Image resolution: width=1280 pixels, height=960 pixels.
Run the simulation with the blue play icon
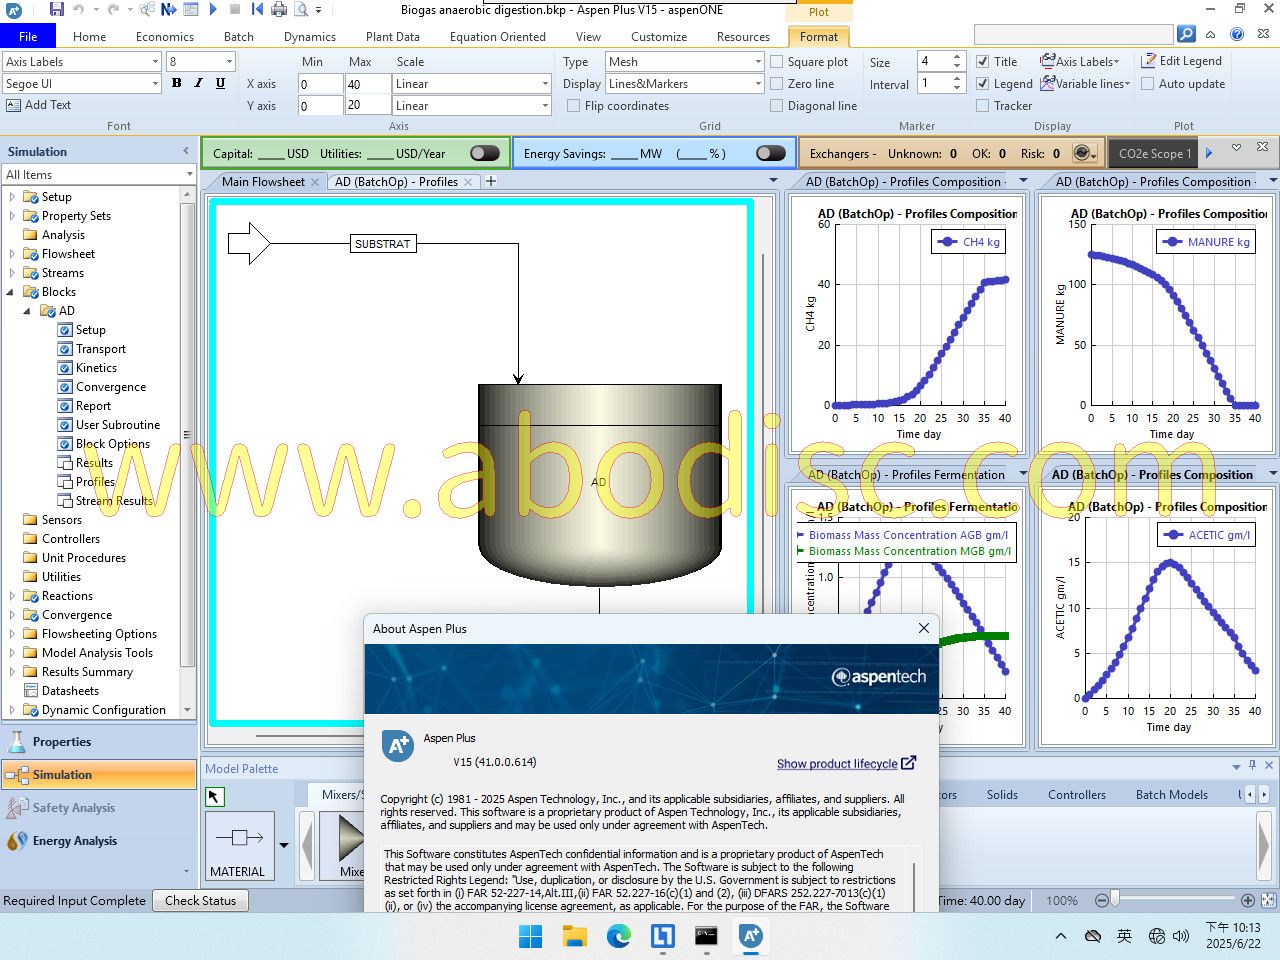[213, 10]
